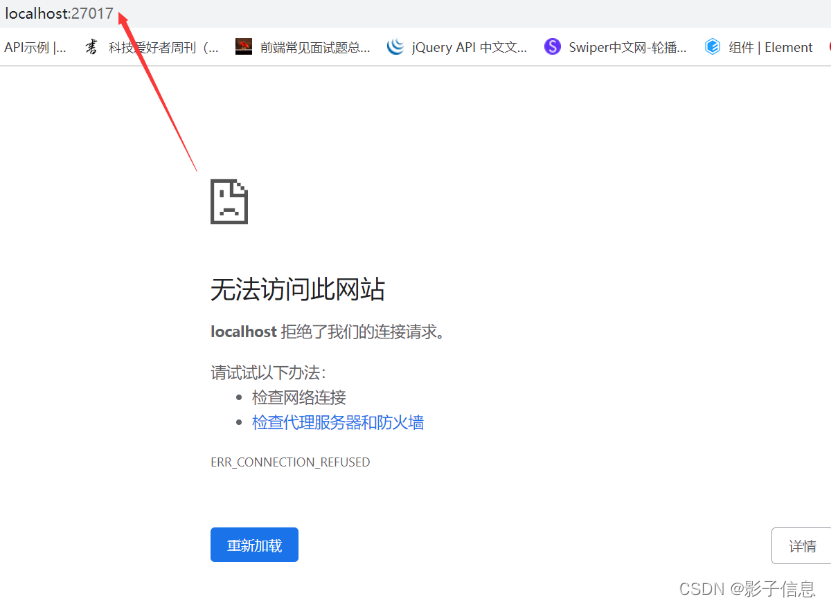Open the 检查代理服务器和防火墙 link

pos(337,422)
